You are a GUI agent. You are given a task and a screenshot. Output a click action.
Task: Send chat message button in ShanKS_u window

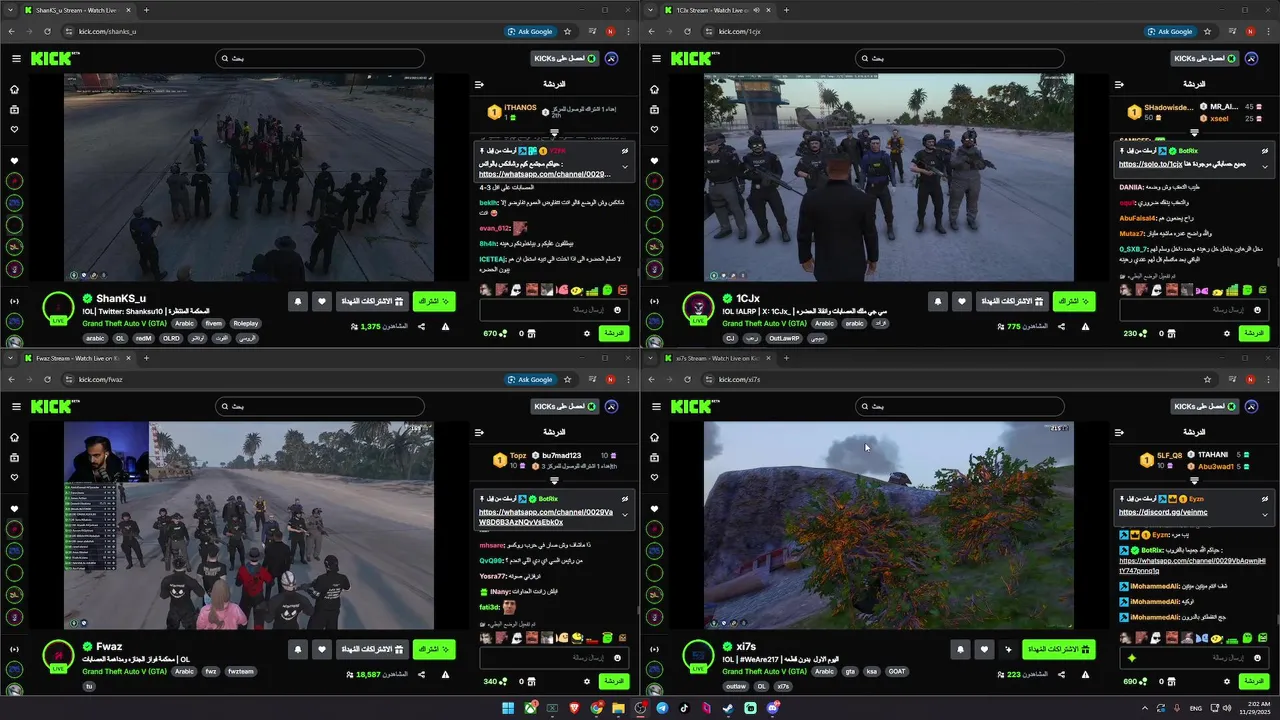click(x=613, y=333)
